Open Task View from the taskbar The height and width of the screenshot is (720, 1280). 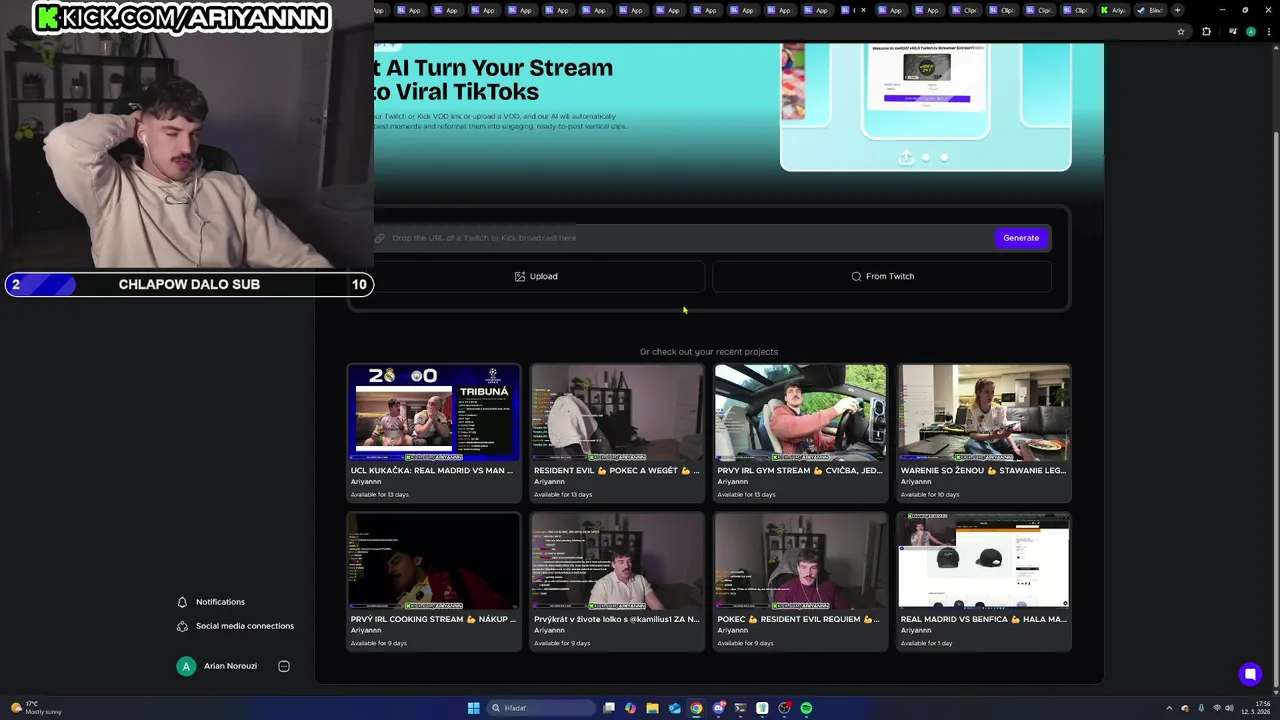click(608, 708)
